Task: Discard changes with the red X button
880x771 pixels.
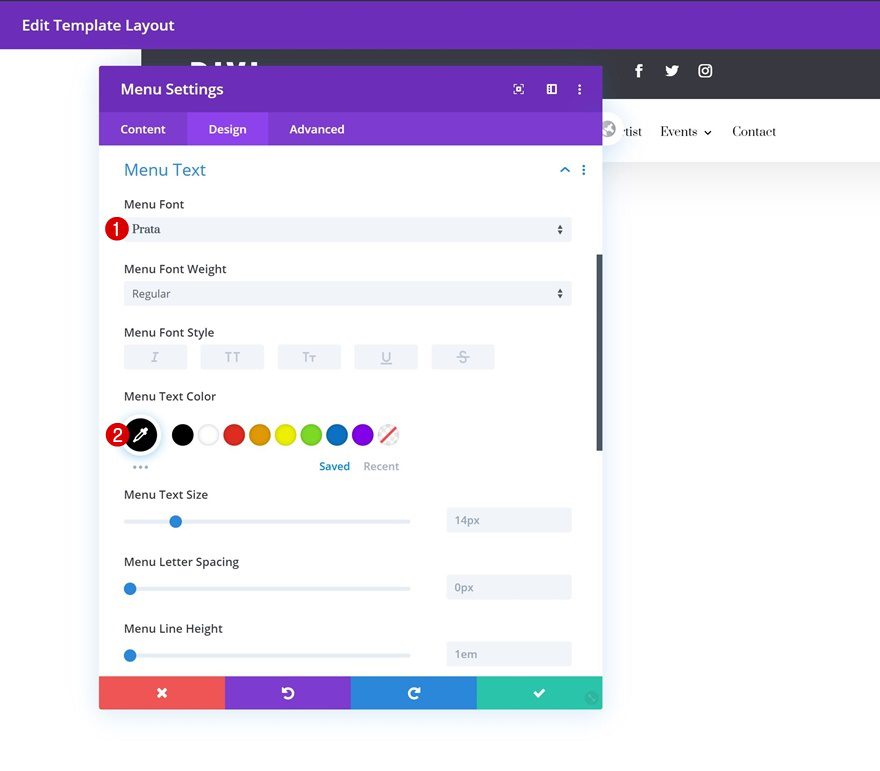Action: click(162, 693)
